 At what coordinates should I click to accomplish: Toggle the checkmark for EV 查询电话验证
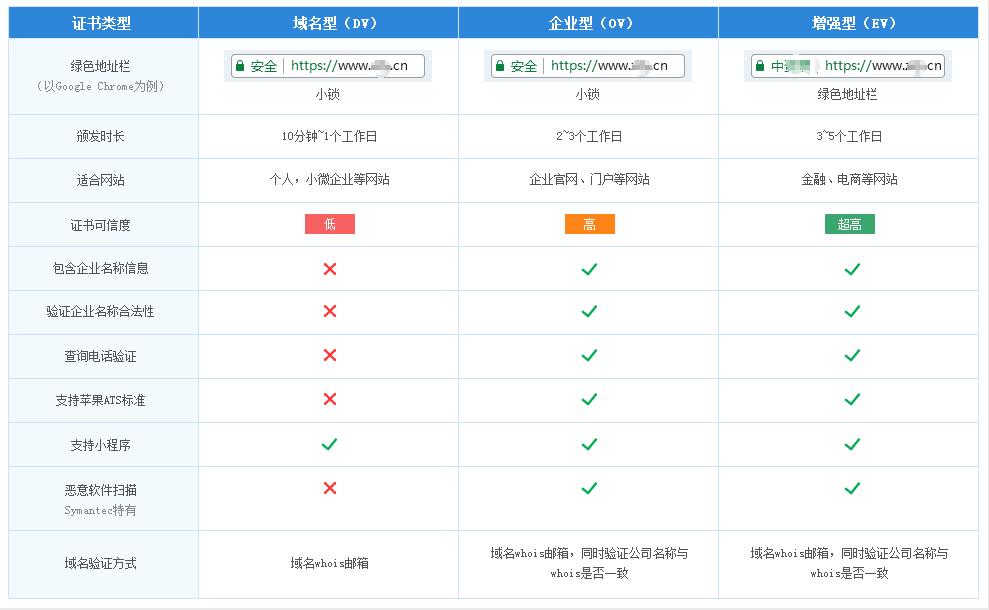(851, 356)
